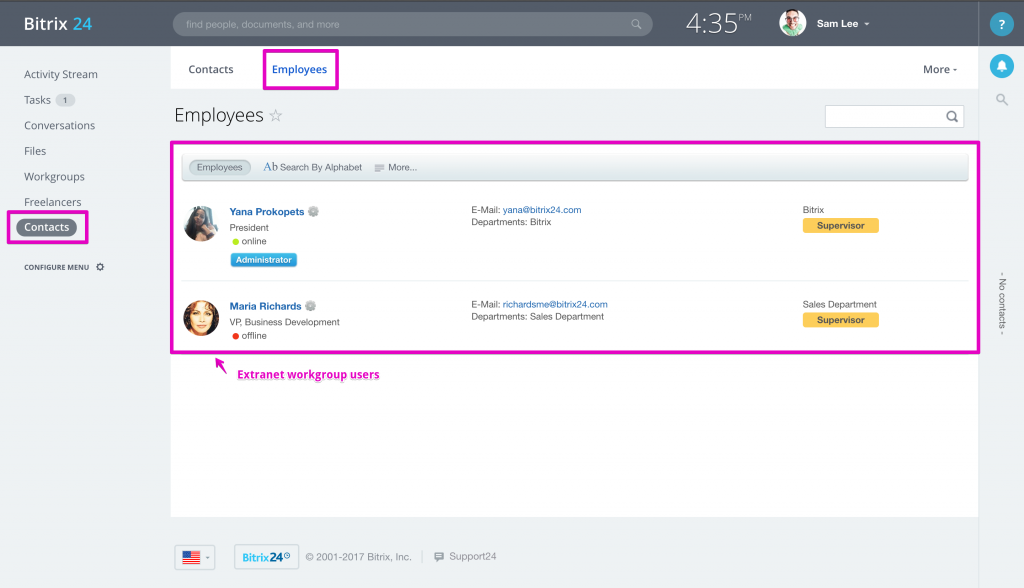This screenshot has height=588, width=1024.
Task: Click Supervisor badge under Sales Department
Action: 840,320
